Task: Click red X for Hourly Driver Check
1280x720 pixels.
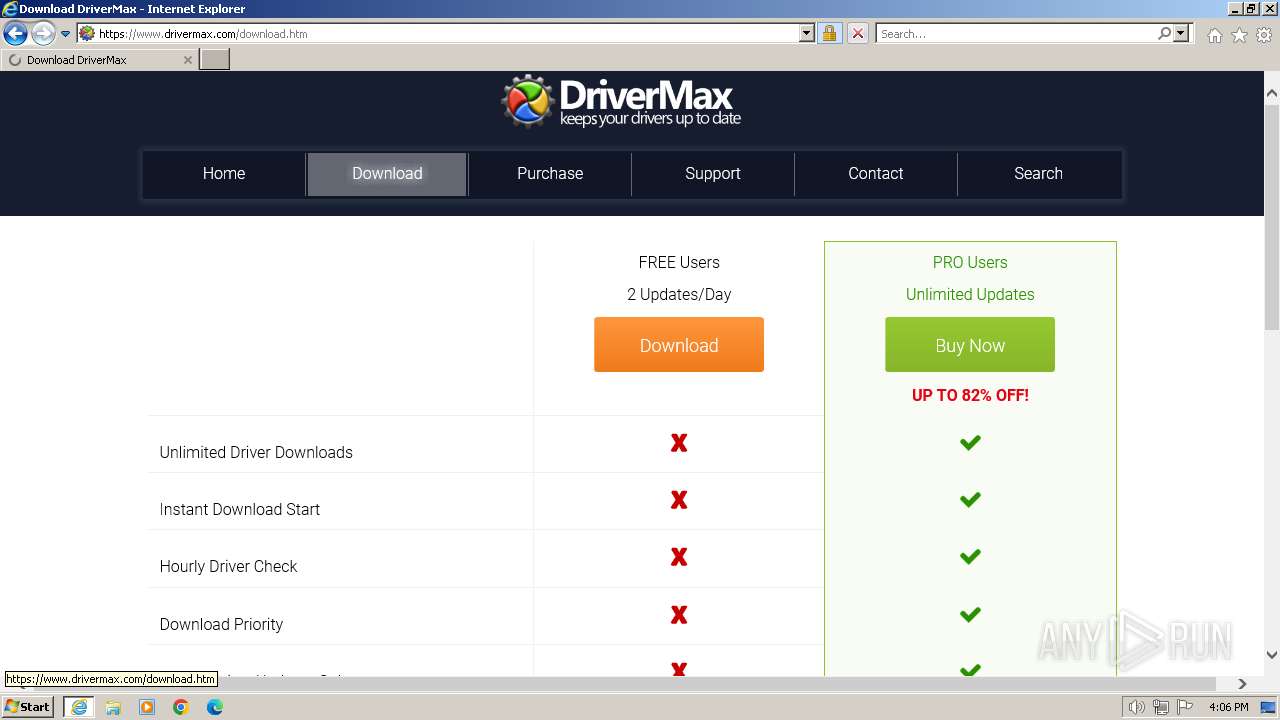Action: 679,557
